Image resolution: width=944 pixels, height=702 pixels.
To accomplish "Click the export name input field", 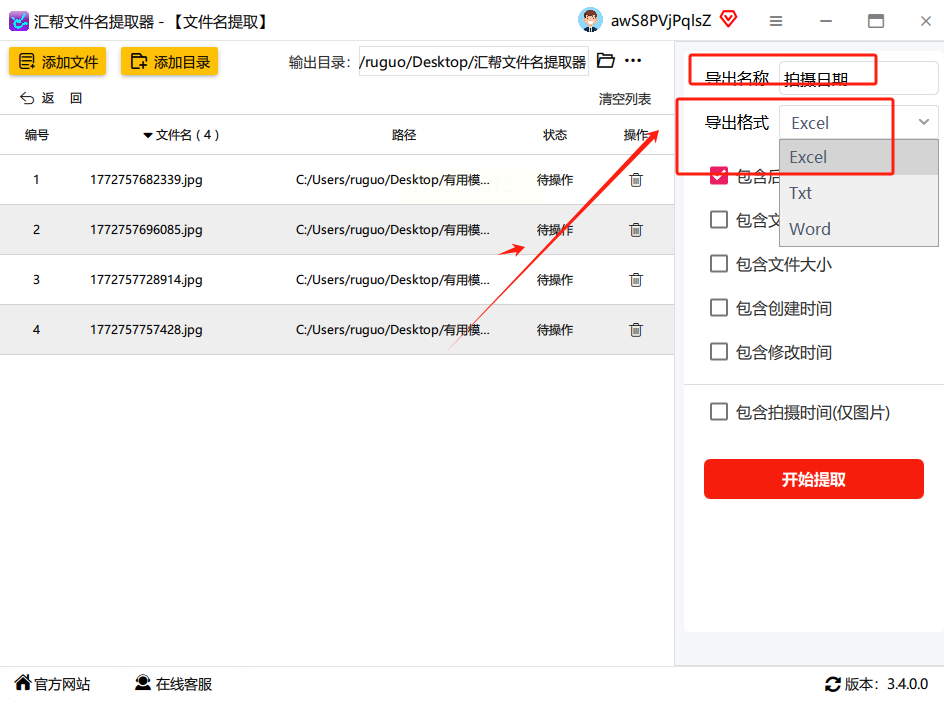I will [x=859, y=78].
